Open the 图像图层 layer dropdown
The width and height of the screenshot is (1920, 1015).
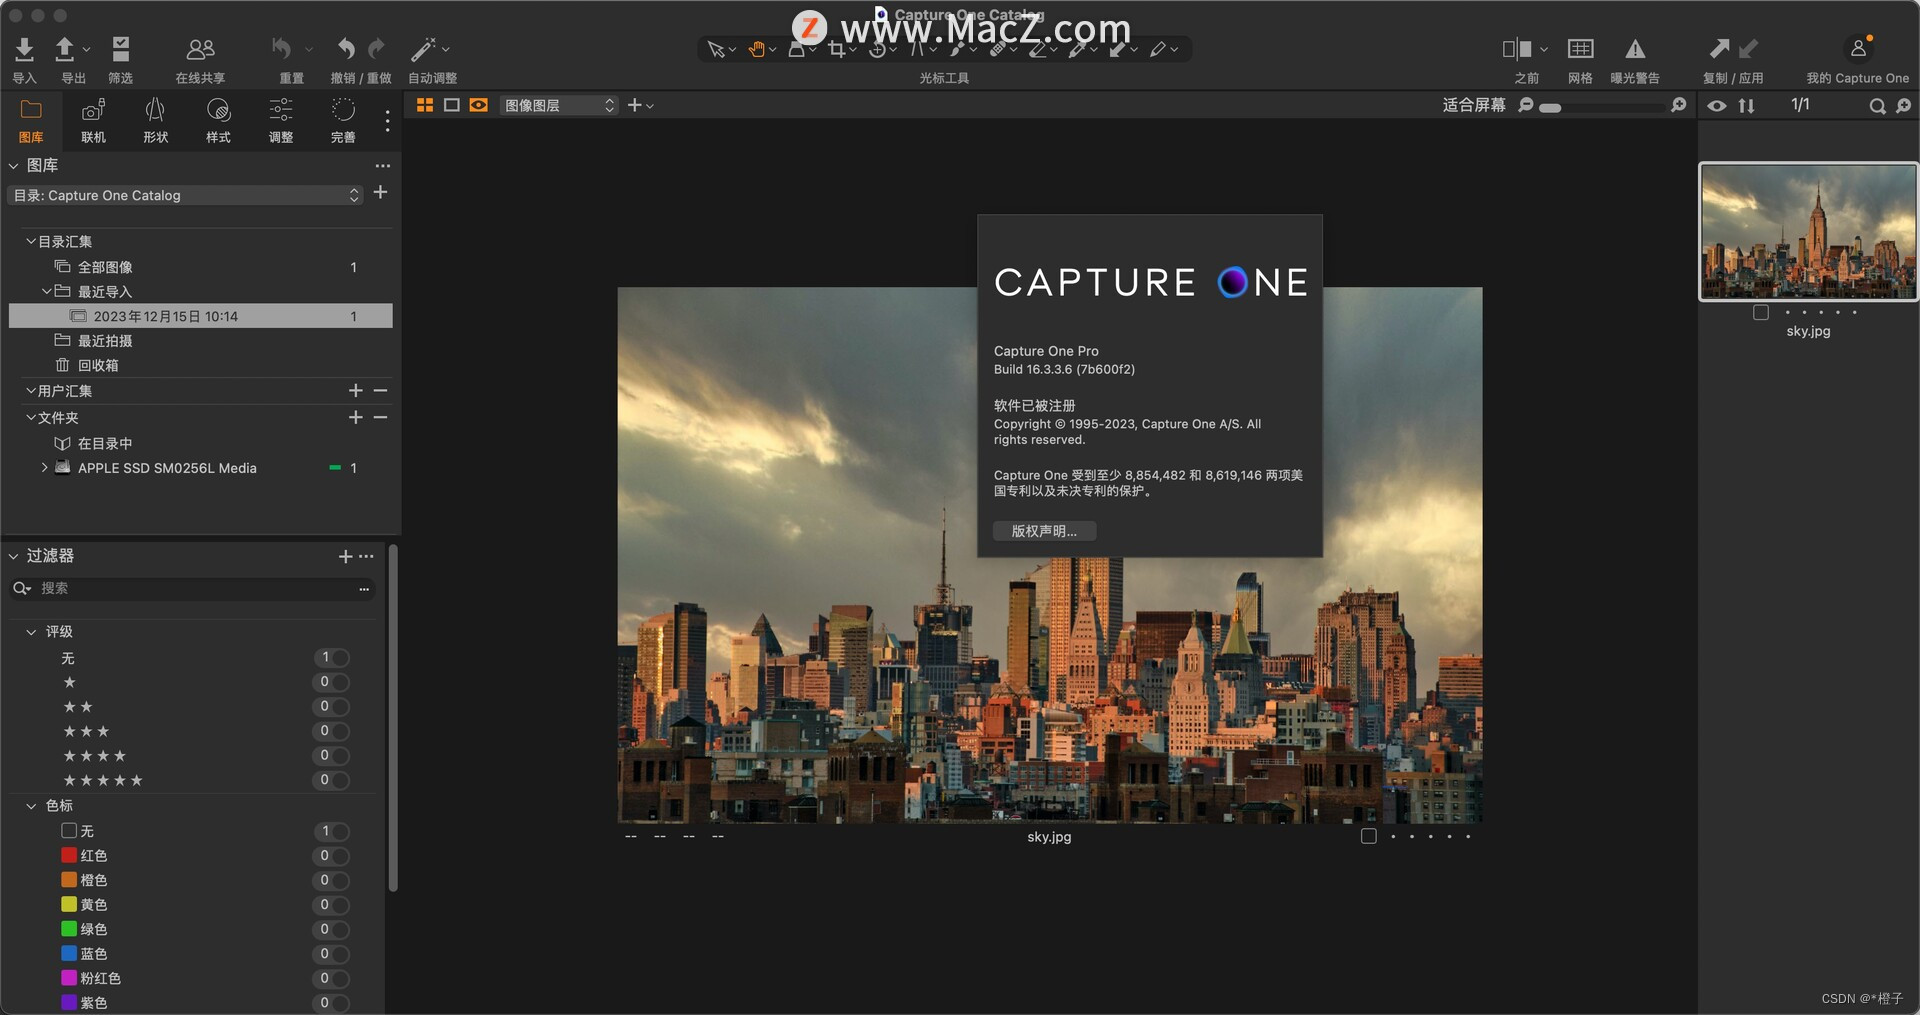[559, 105]
